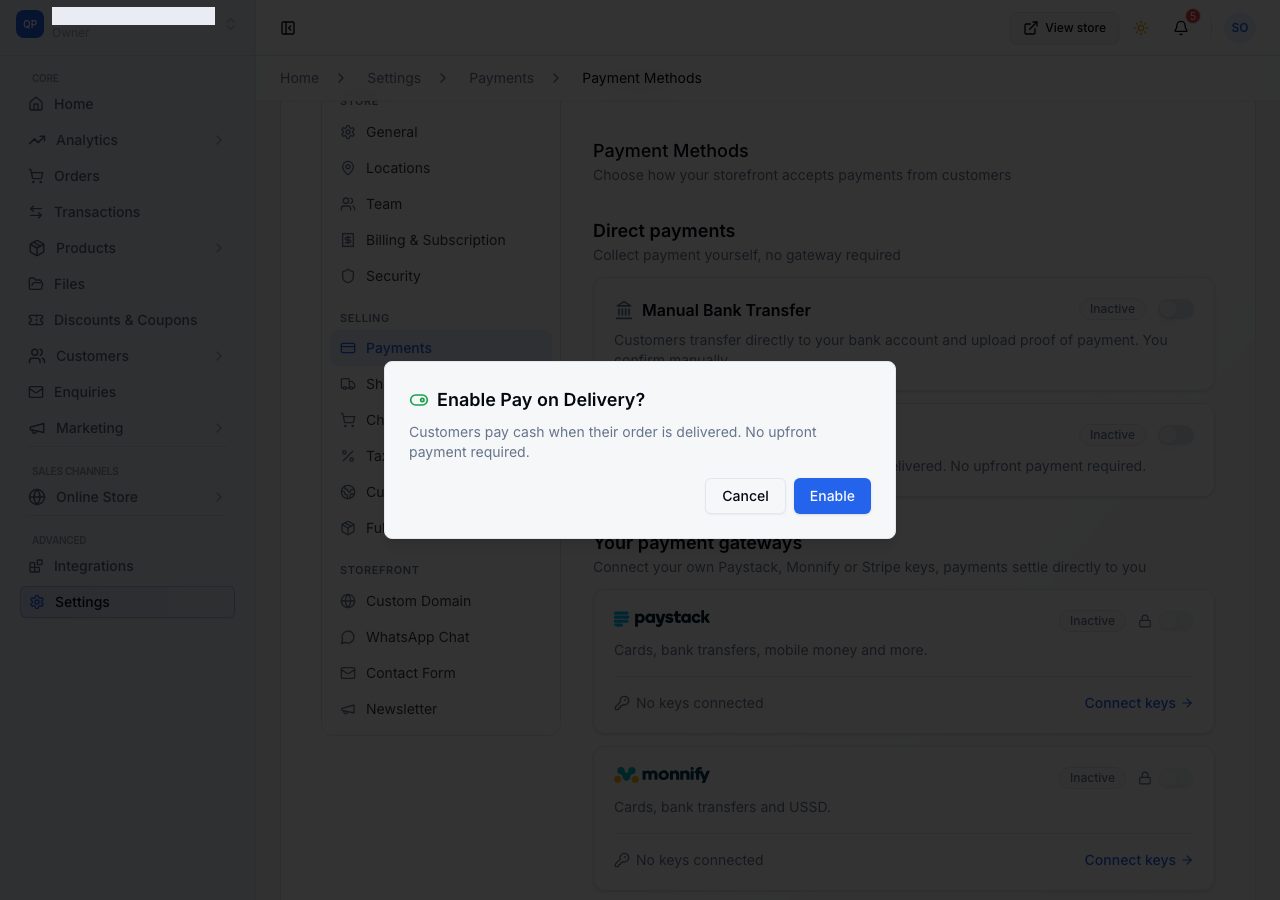Click the WhatsApp Chat bubble icon
Screen dimensions: 1280x900
(x=348, y=637)
